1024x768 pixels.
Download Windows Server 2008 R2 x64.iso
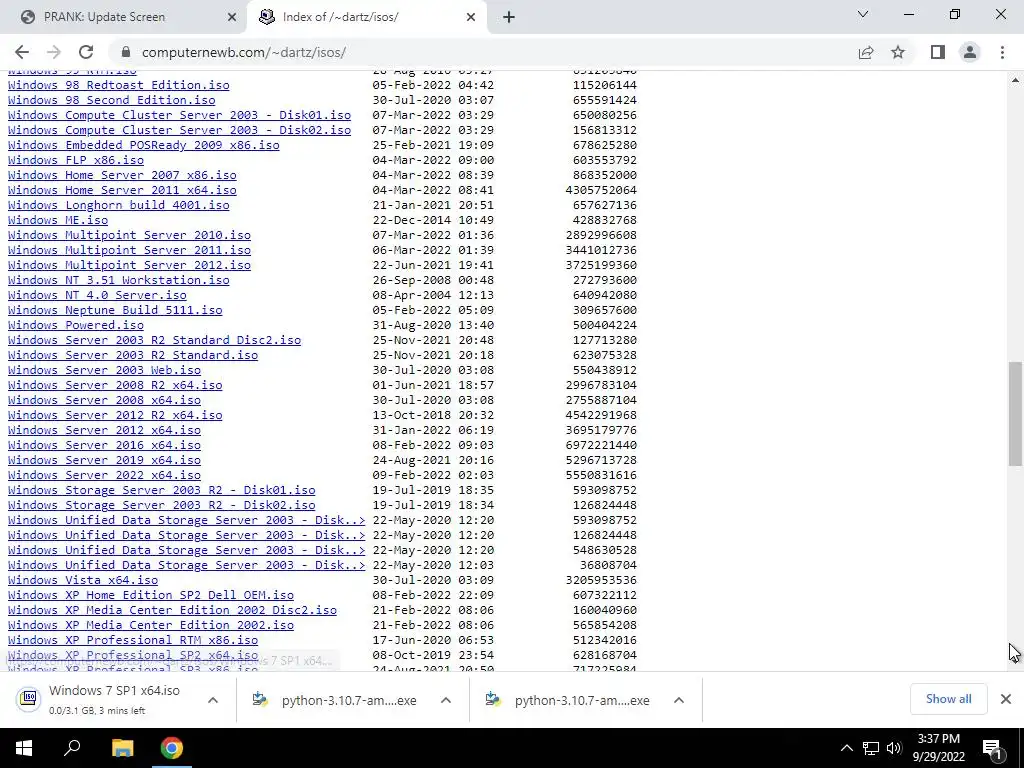pos(115,385)
